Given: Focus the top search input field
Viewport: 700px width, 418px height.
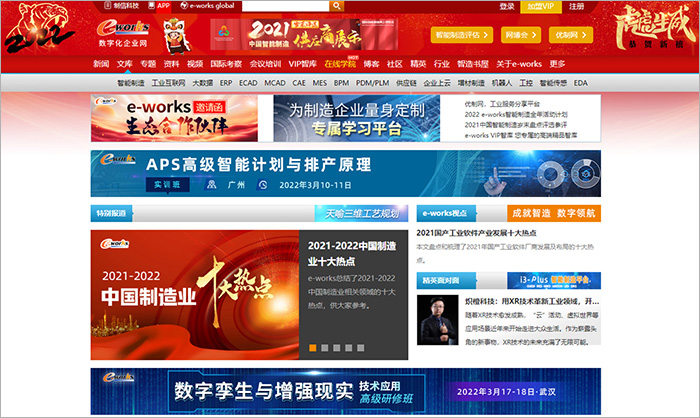Looking at the screenshot, I should pos(286,6).
